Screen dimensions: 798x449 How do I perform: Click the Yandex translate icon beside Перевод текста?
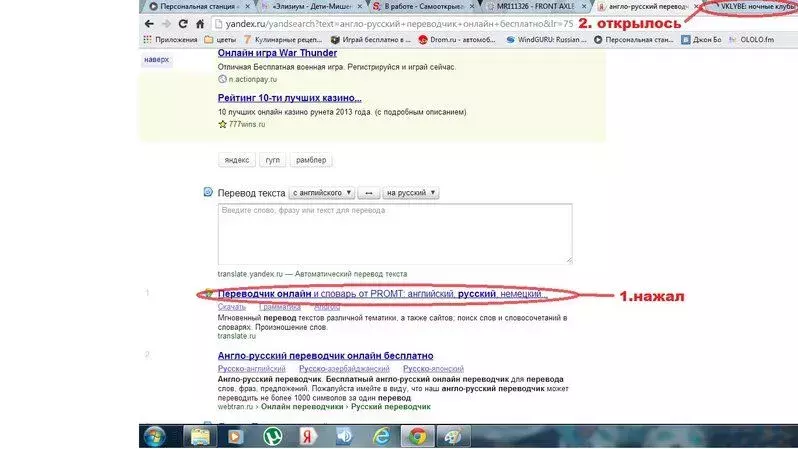click(x=208, y=192)
